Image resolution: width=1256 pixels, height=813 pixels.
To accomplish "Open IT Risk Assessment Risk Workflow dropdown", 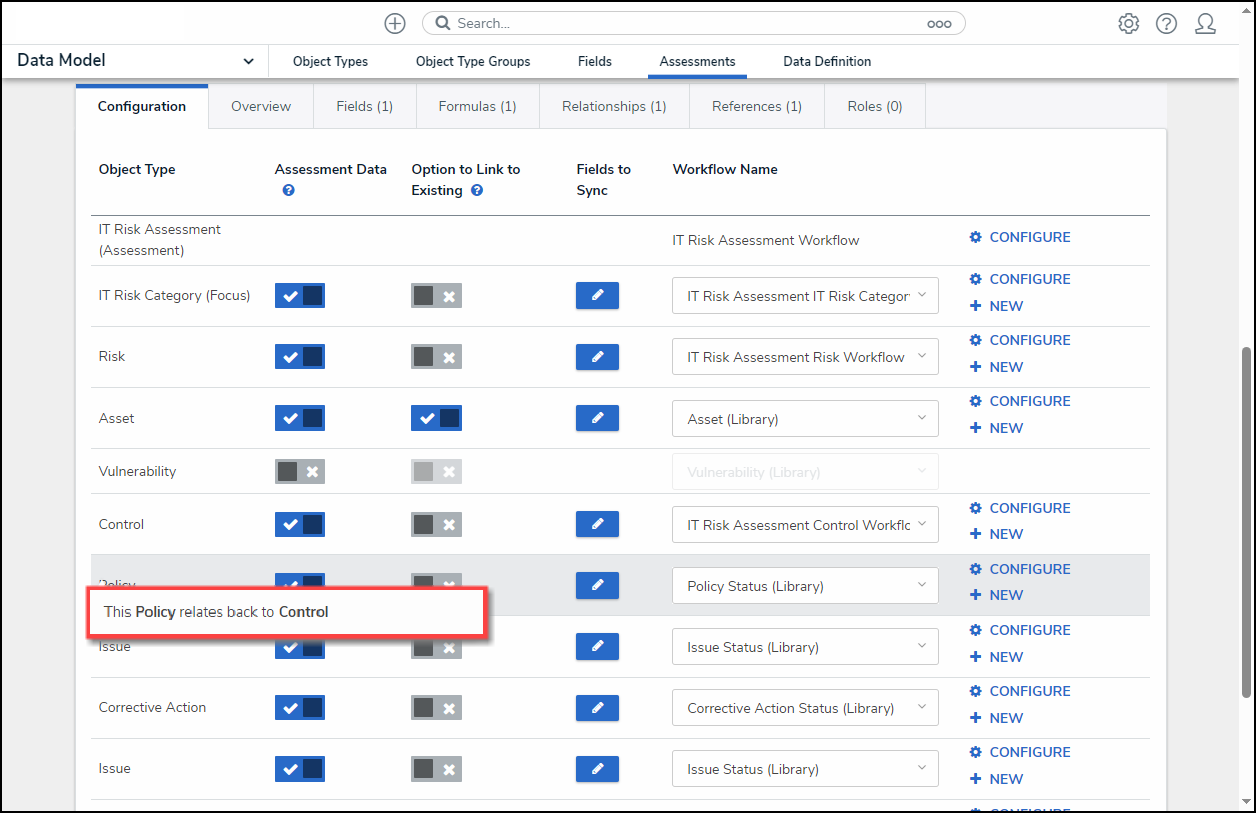I will coord(805,357).
